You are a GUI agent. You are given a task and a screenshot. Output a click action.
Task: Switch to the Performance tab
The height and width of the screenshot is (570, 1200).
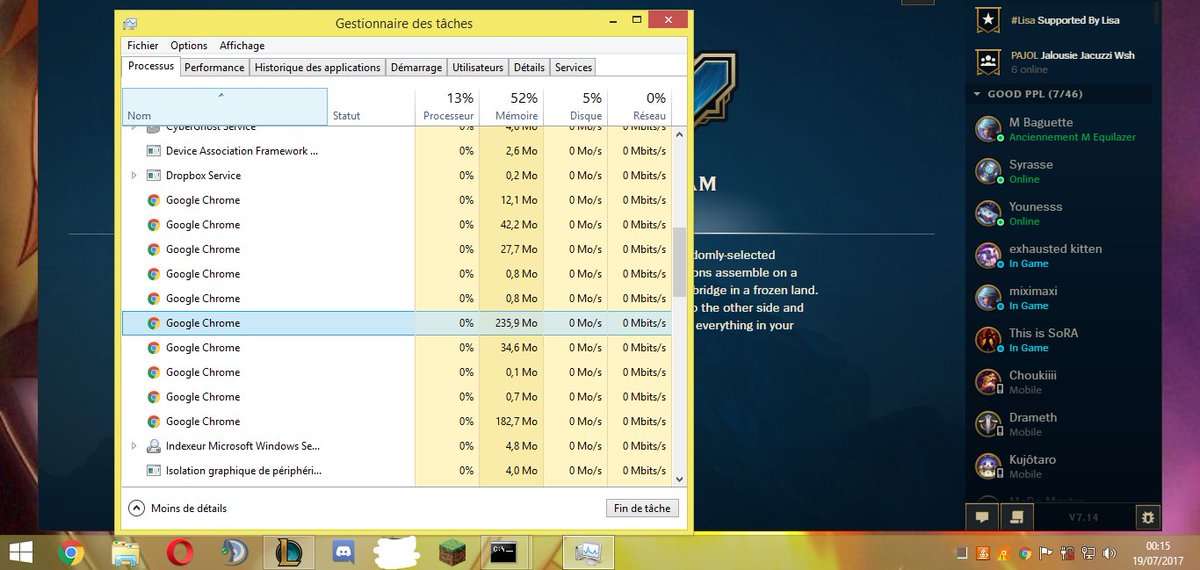[x=215, y=67]
